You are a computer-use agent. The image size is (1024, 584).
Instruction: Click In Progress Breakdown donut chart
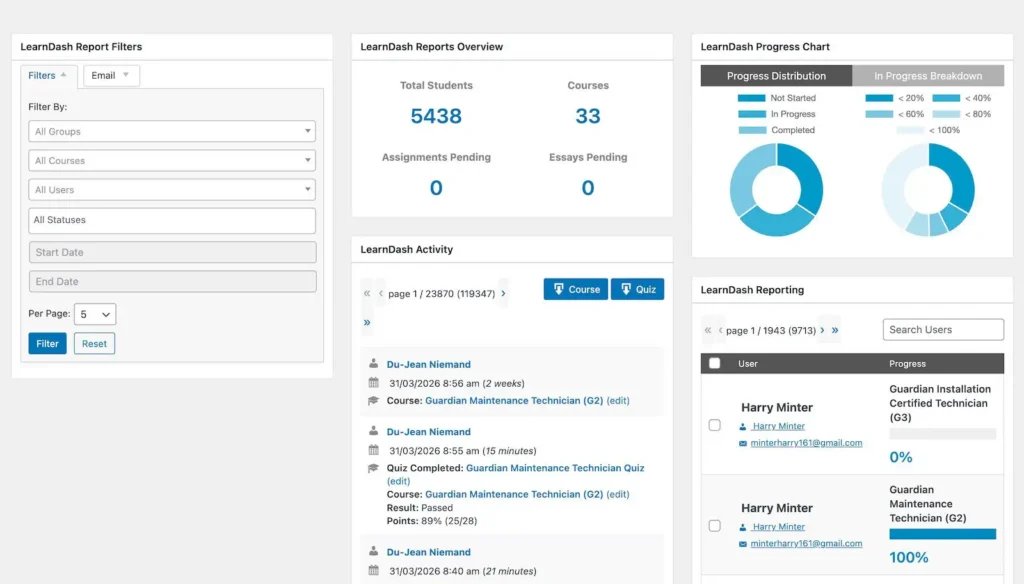click(928, 189)
